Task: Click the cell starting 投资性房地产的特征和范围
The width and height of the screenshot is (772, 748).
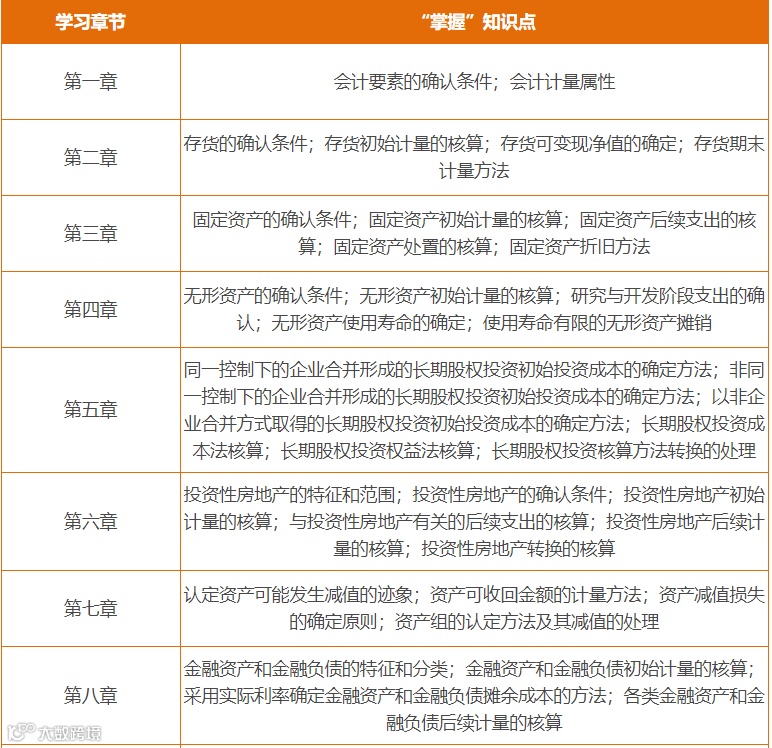Action: [475, 521]
